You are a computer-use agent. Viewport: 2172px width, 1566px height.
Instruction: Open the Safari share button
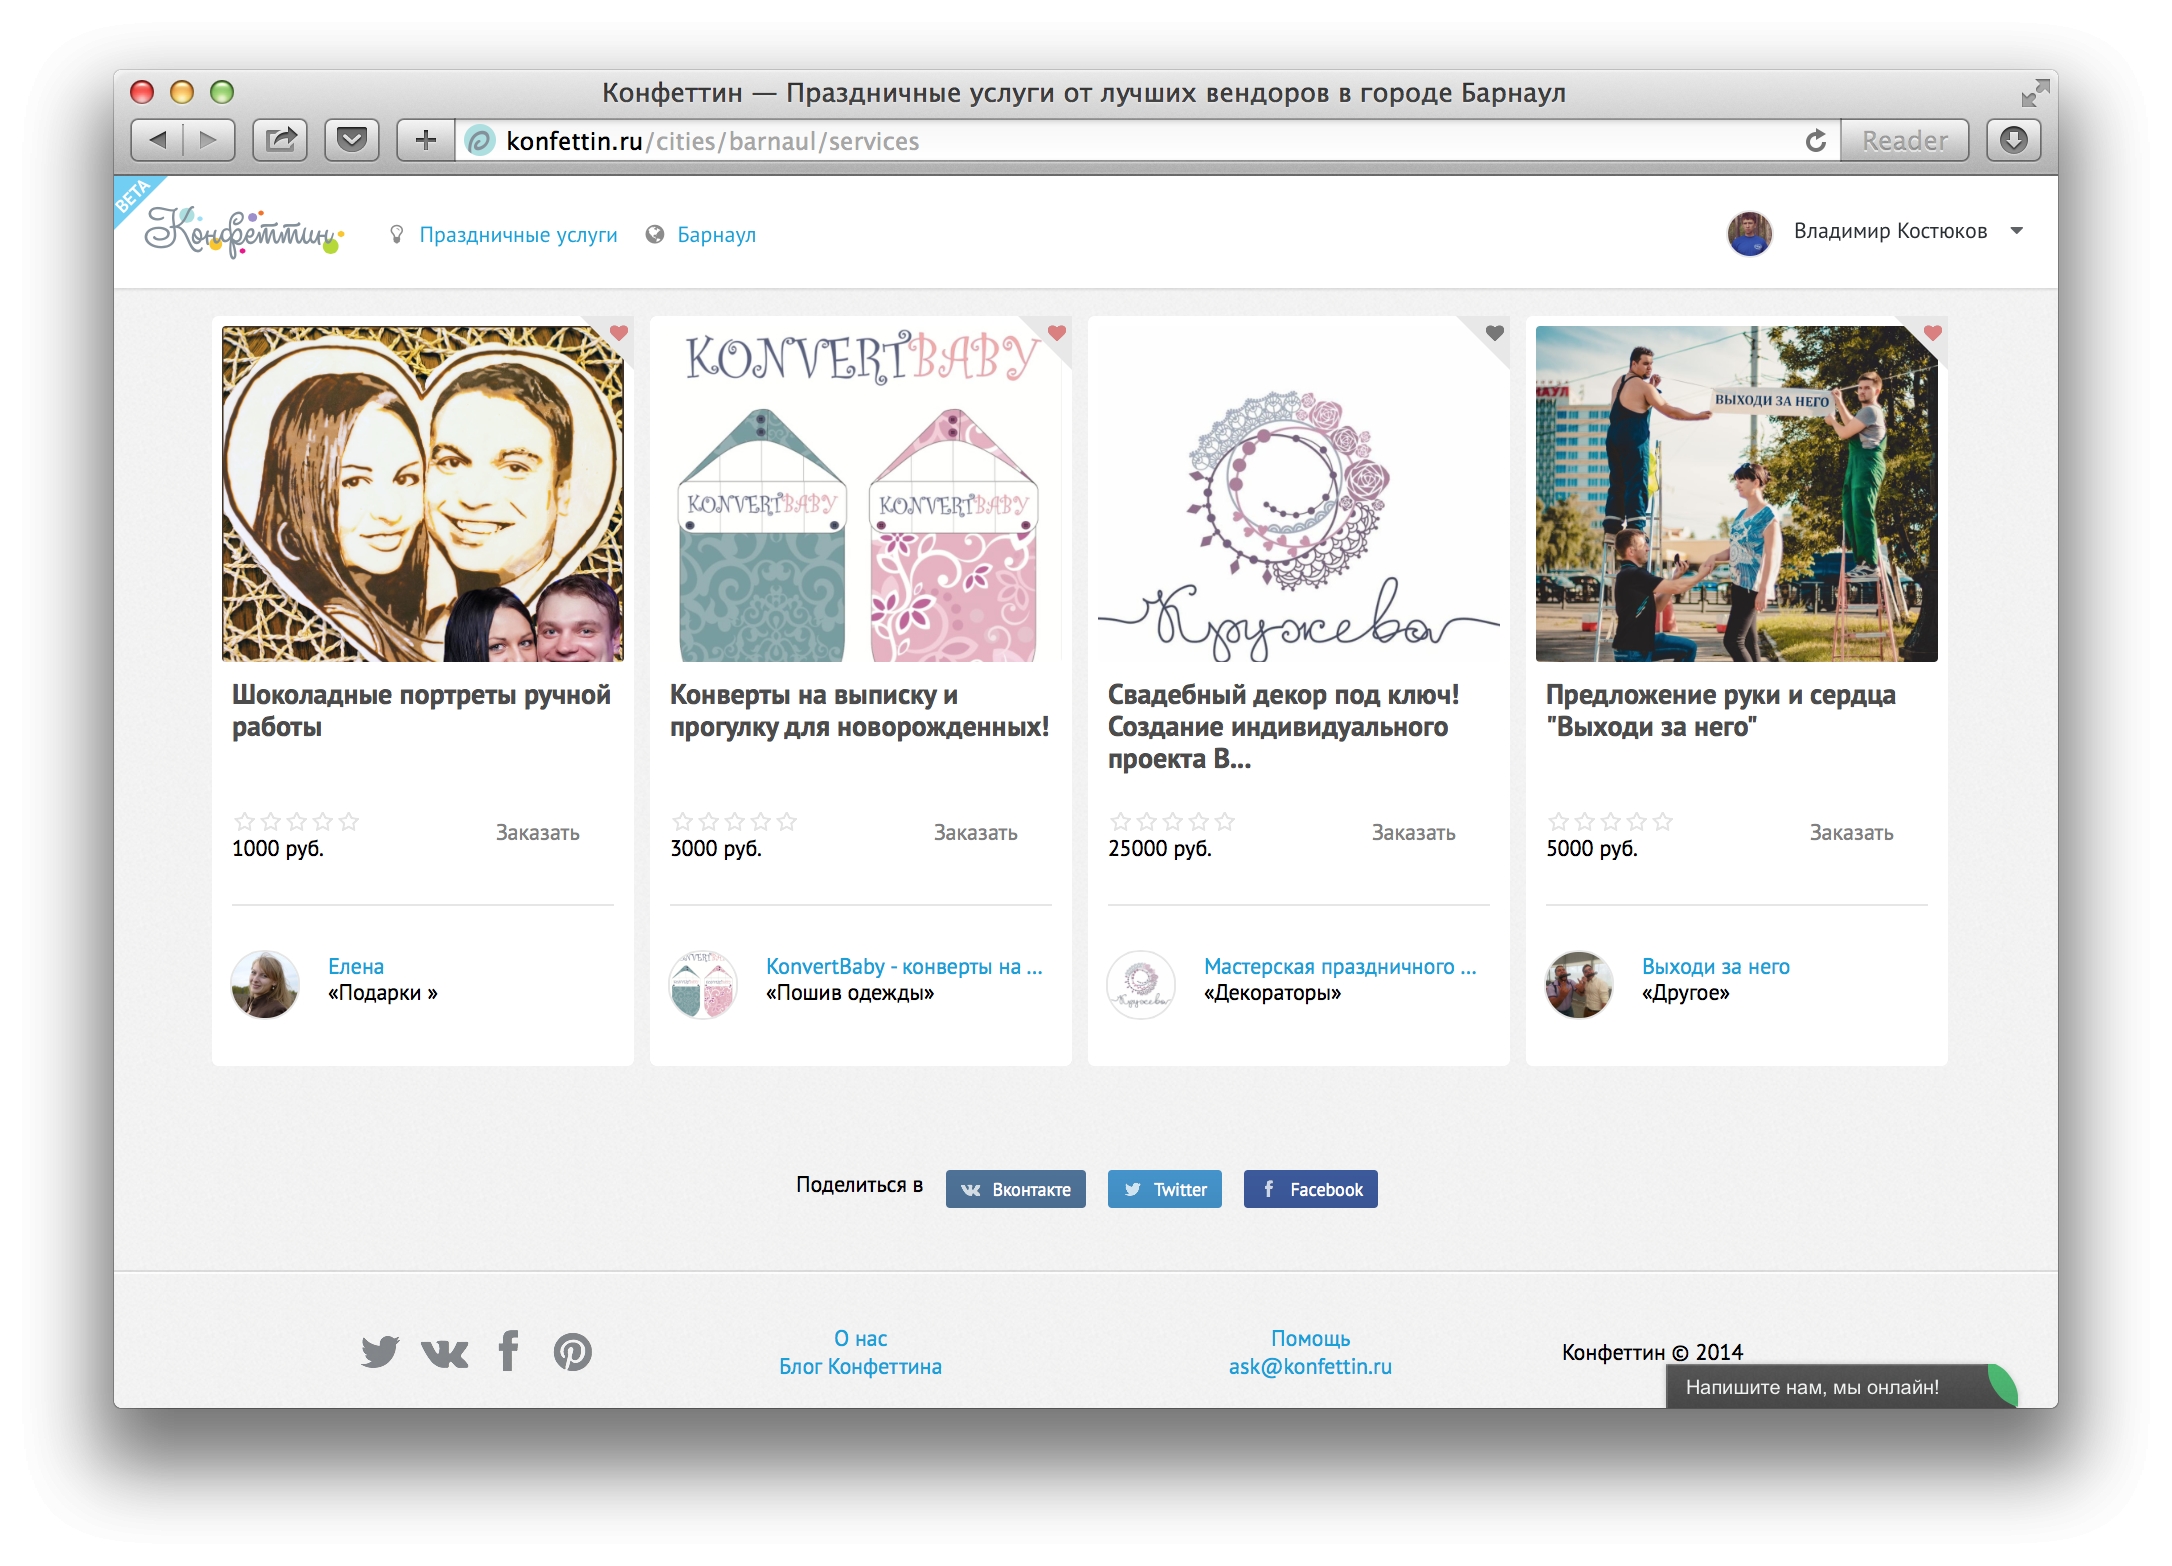pos(280,140)
